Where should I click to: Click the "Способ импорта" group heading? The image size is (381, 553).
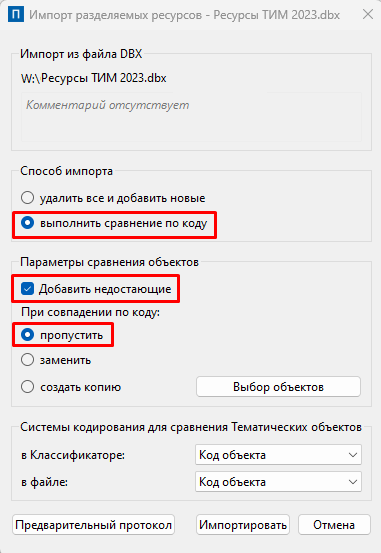point(66,171)
